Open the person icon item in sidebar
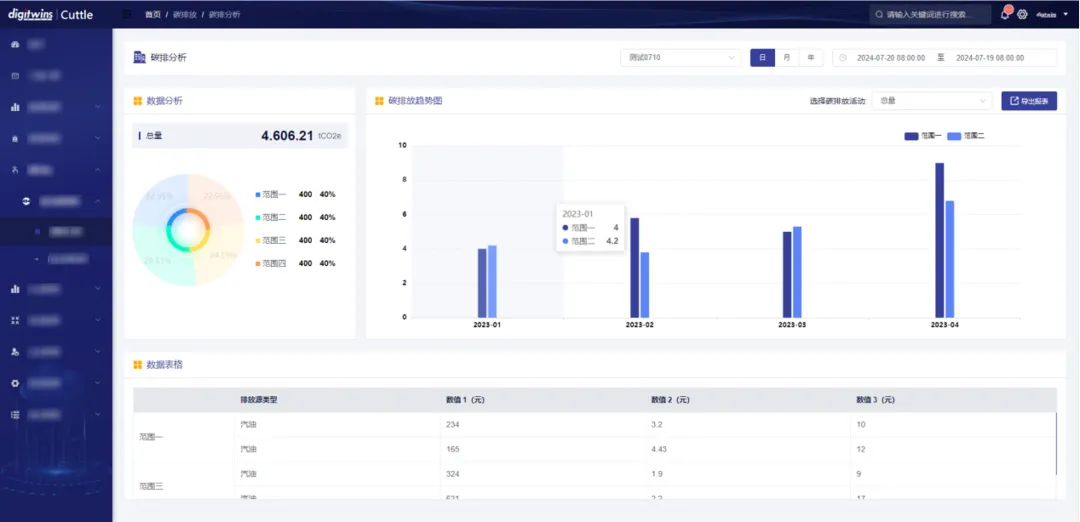Screen dimensions: 1080x522 click(15, 169)
